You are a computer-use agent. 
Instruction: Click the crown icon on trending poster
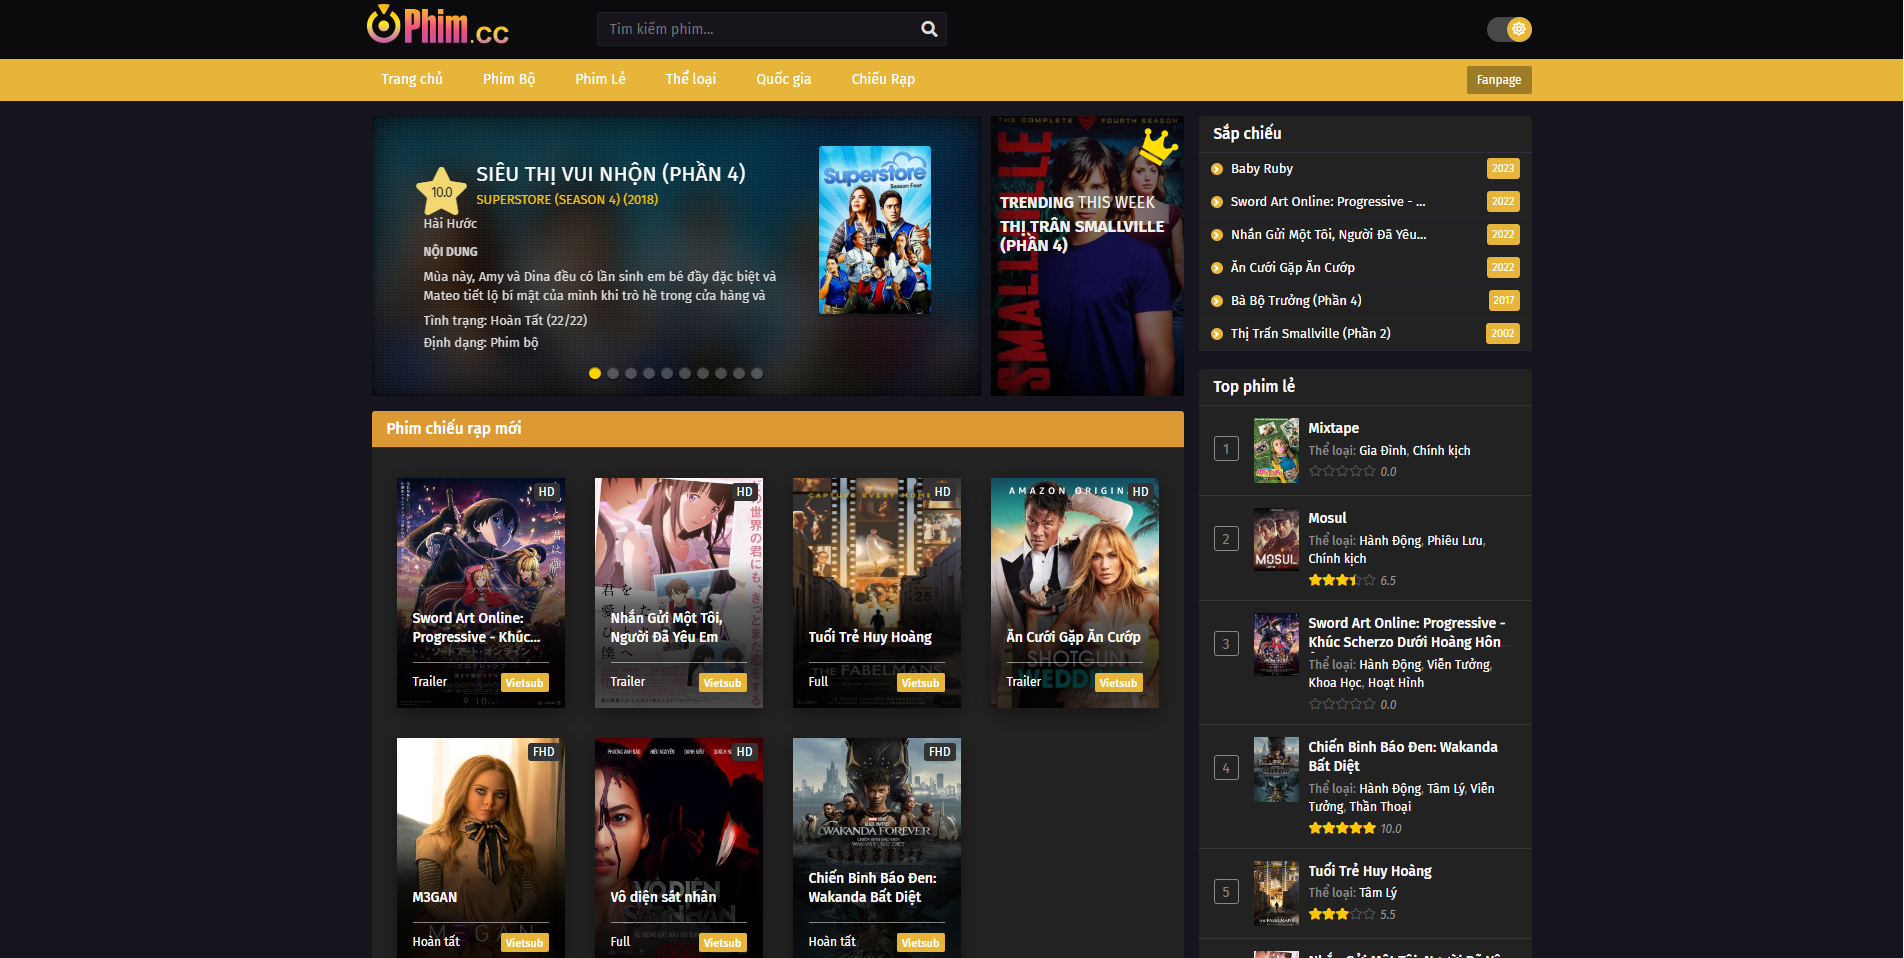[1158, 147]
